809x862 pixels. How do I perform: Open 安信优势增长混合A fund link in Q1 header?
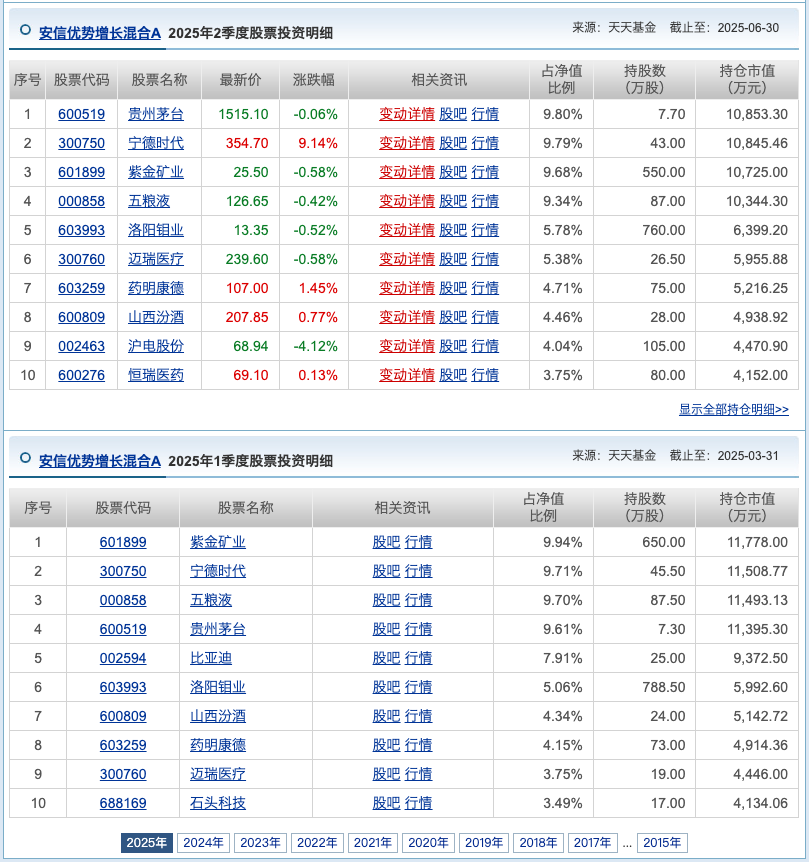(x=99, y=461)
